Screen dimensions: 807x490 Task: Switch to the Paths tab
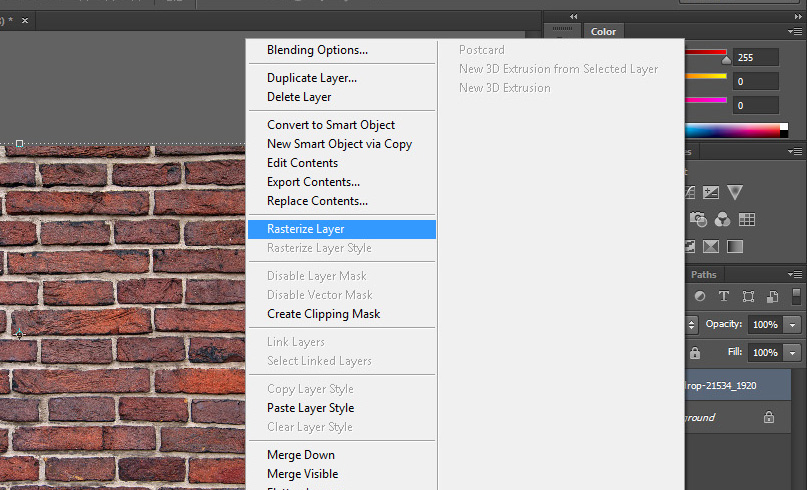pyautogui.click(x=704, y=275)
